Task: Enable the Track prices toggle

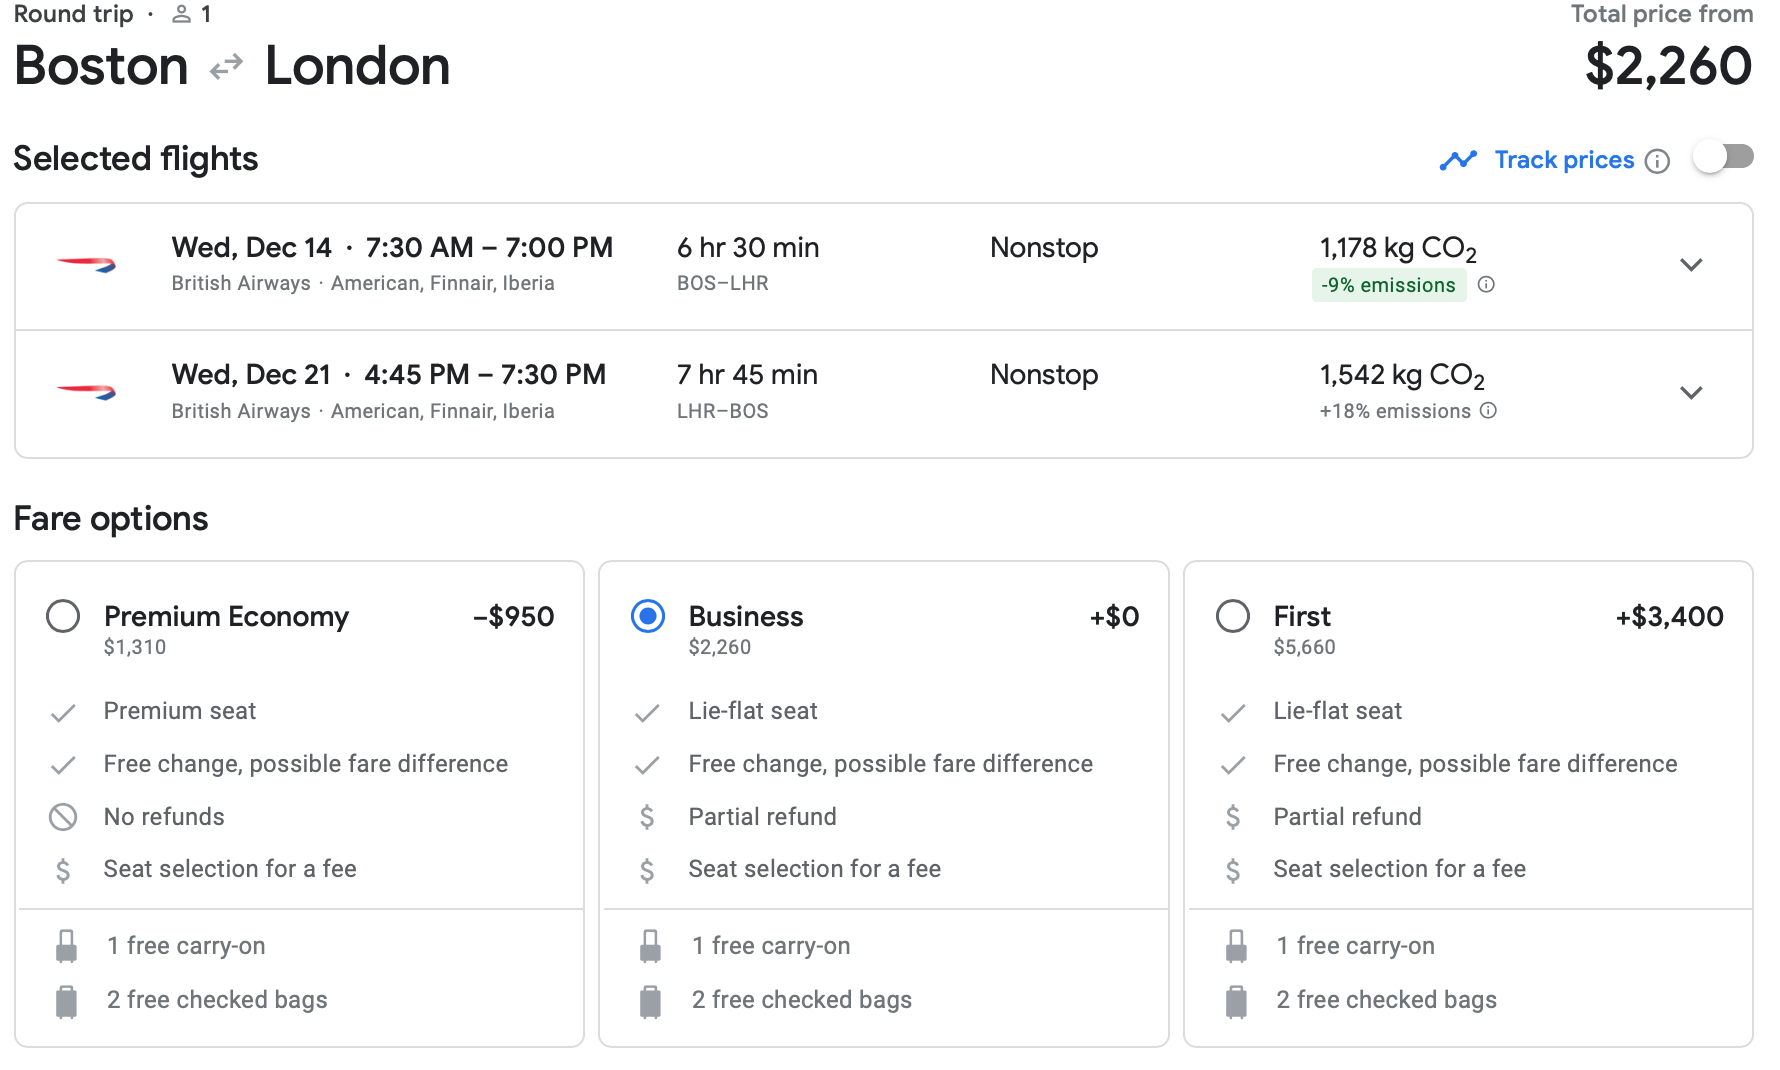Action: click(x=1722, y=158)
